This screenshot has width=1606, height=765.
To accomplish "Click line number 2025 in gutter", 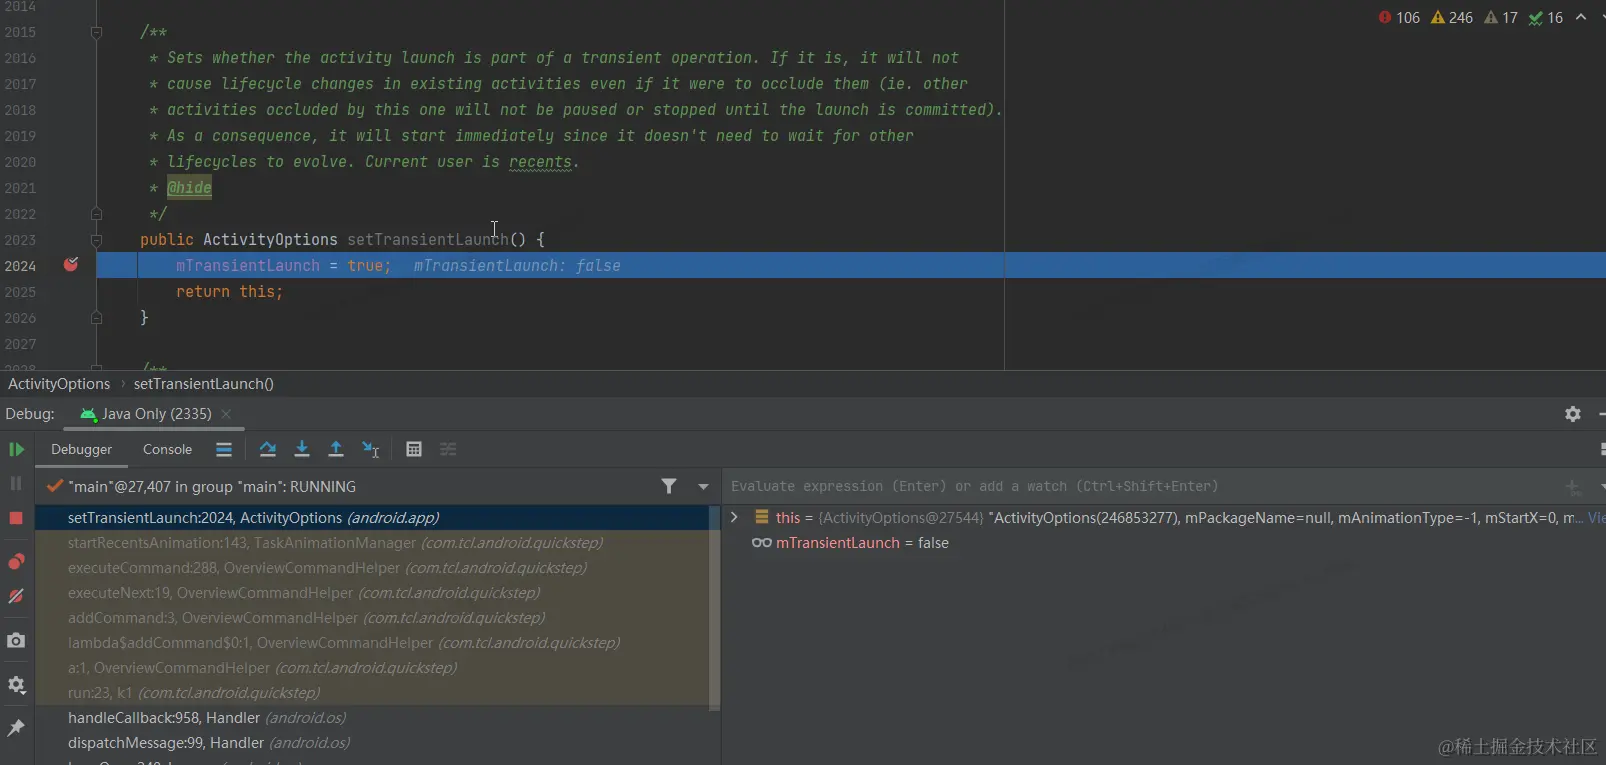I will (20, 292).
